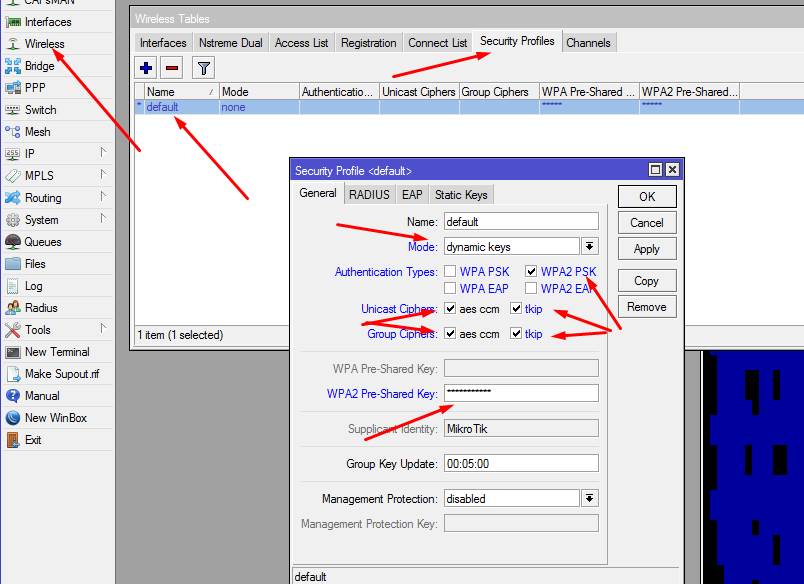Click the blue plus add profile icon

(x=146, y=68)
